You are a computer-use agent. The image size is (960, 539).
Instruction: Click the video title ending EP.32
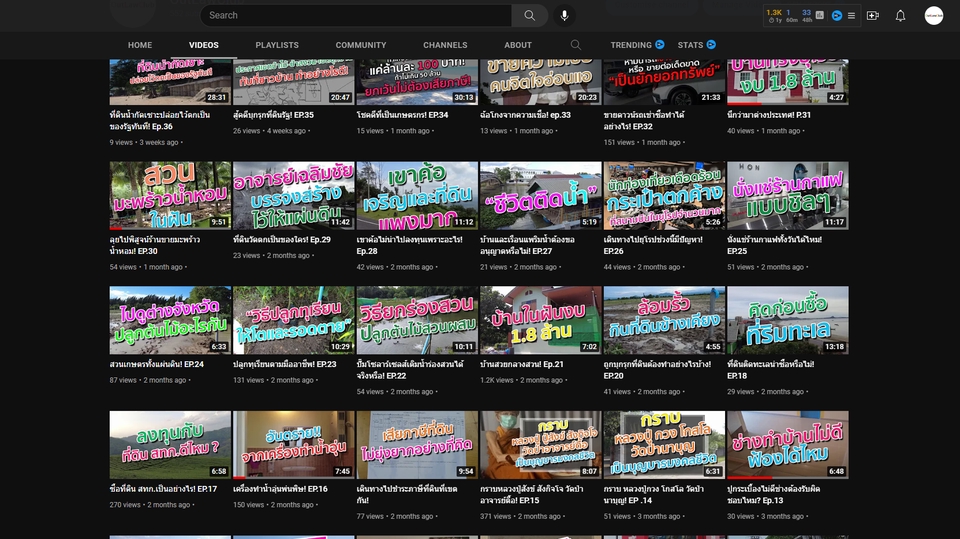644,121
